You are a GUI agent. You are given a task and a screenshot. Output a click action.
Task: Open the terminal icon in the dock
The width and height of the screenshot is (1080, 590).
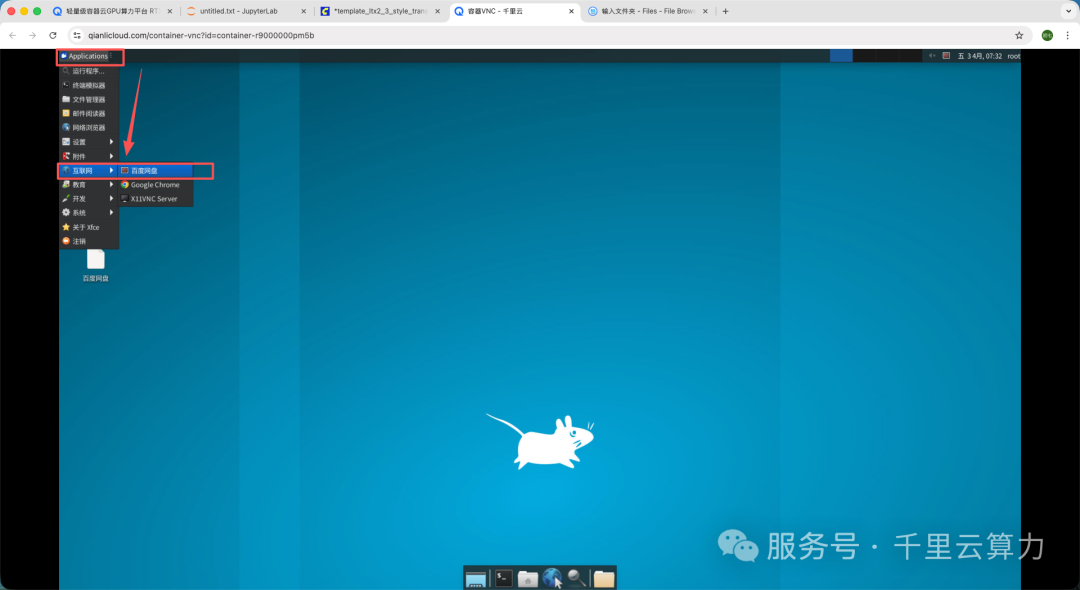pyautogui.click(x=503, y=579)
